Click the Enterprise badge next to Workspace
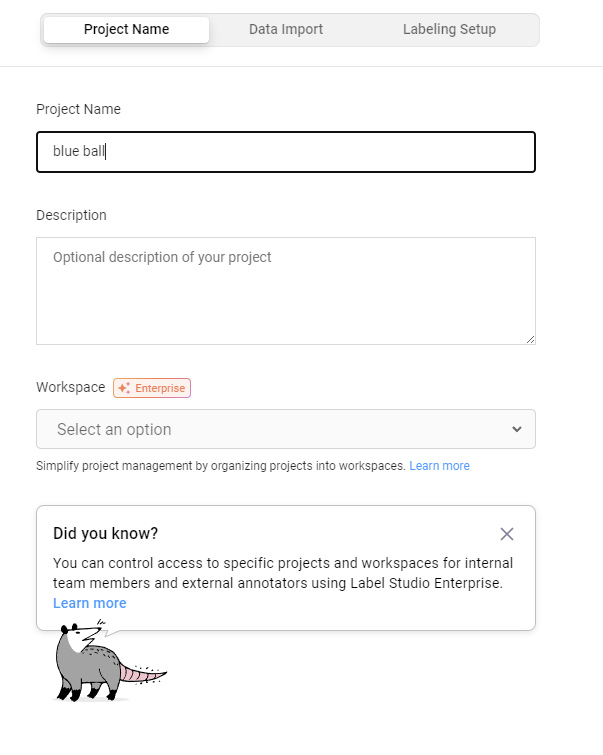Image resolution: width=603 pixels, height=755 pixels. coord(152,388)
